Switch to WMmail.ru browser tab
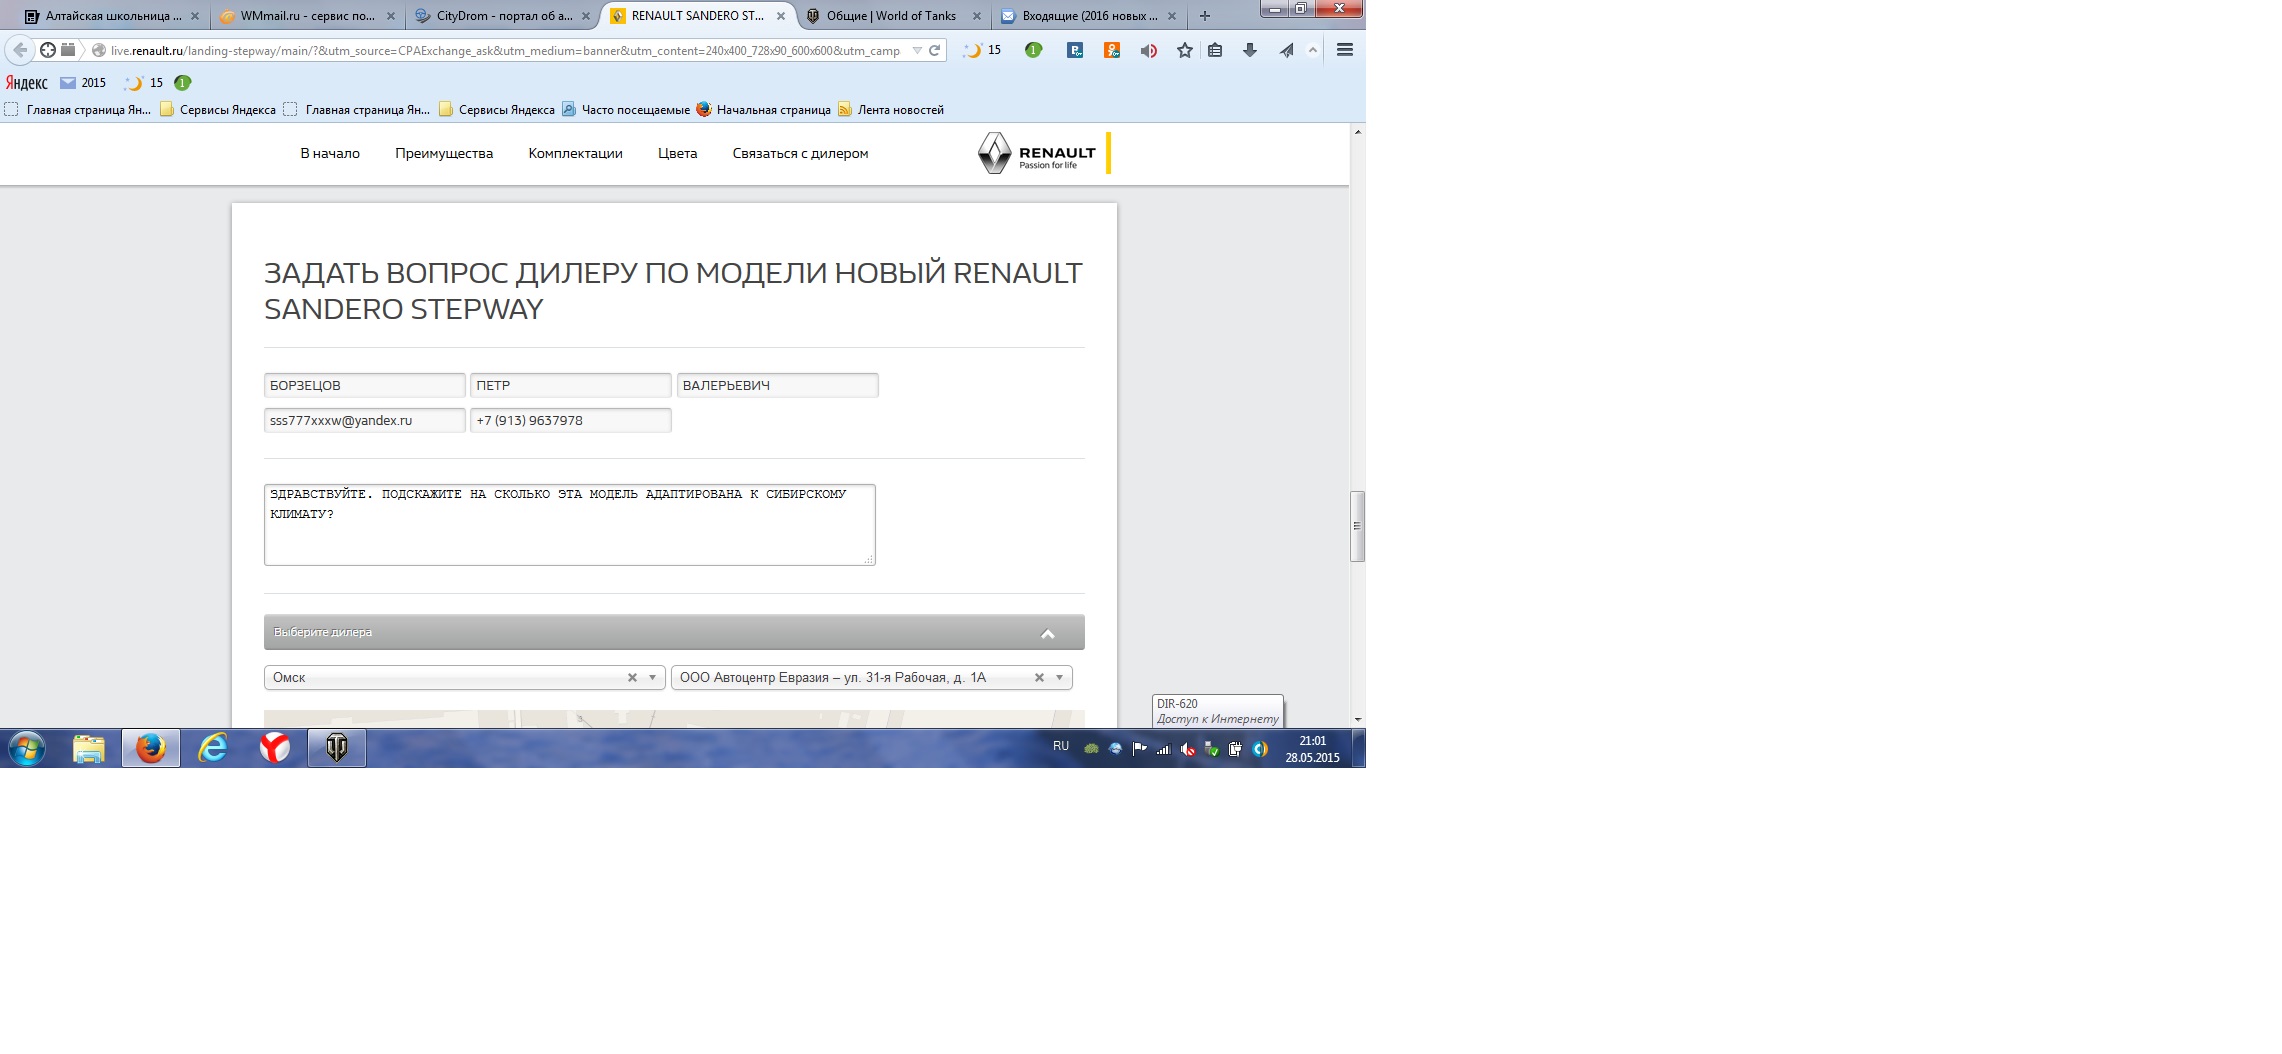The image size is (2282, 1054). point(308,16)
